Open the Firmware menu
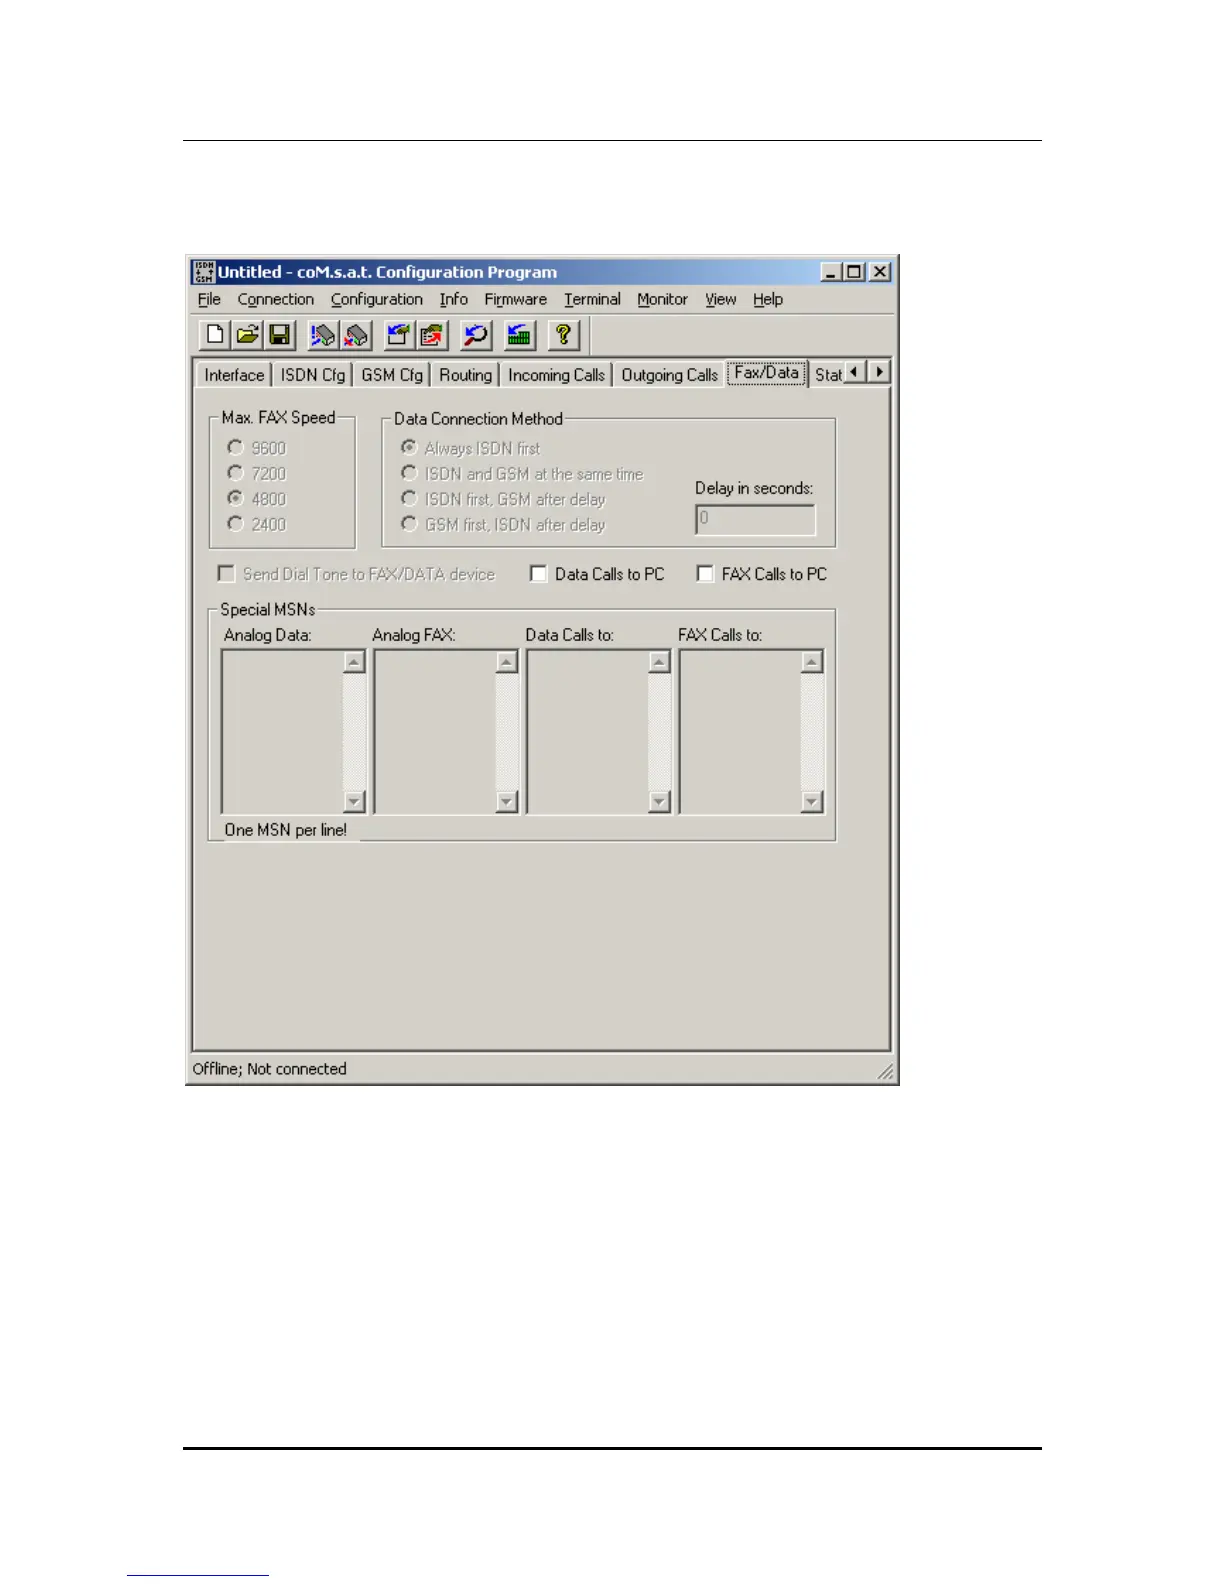 coord(516,299)
